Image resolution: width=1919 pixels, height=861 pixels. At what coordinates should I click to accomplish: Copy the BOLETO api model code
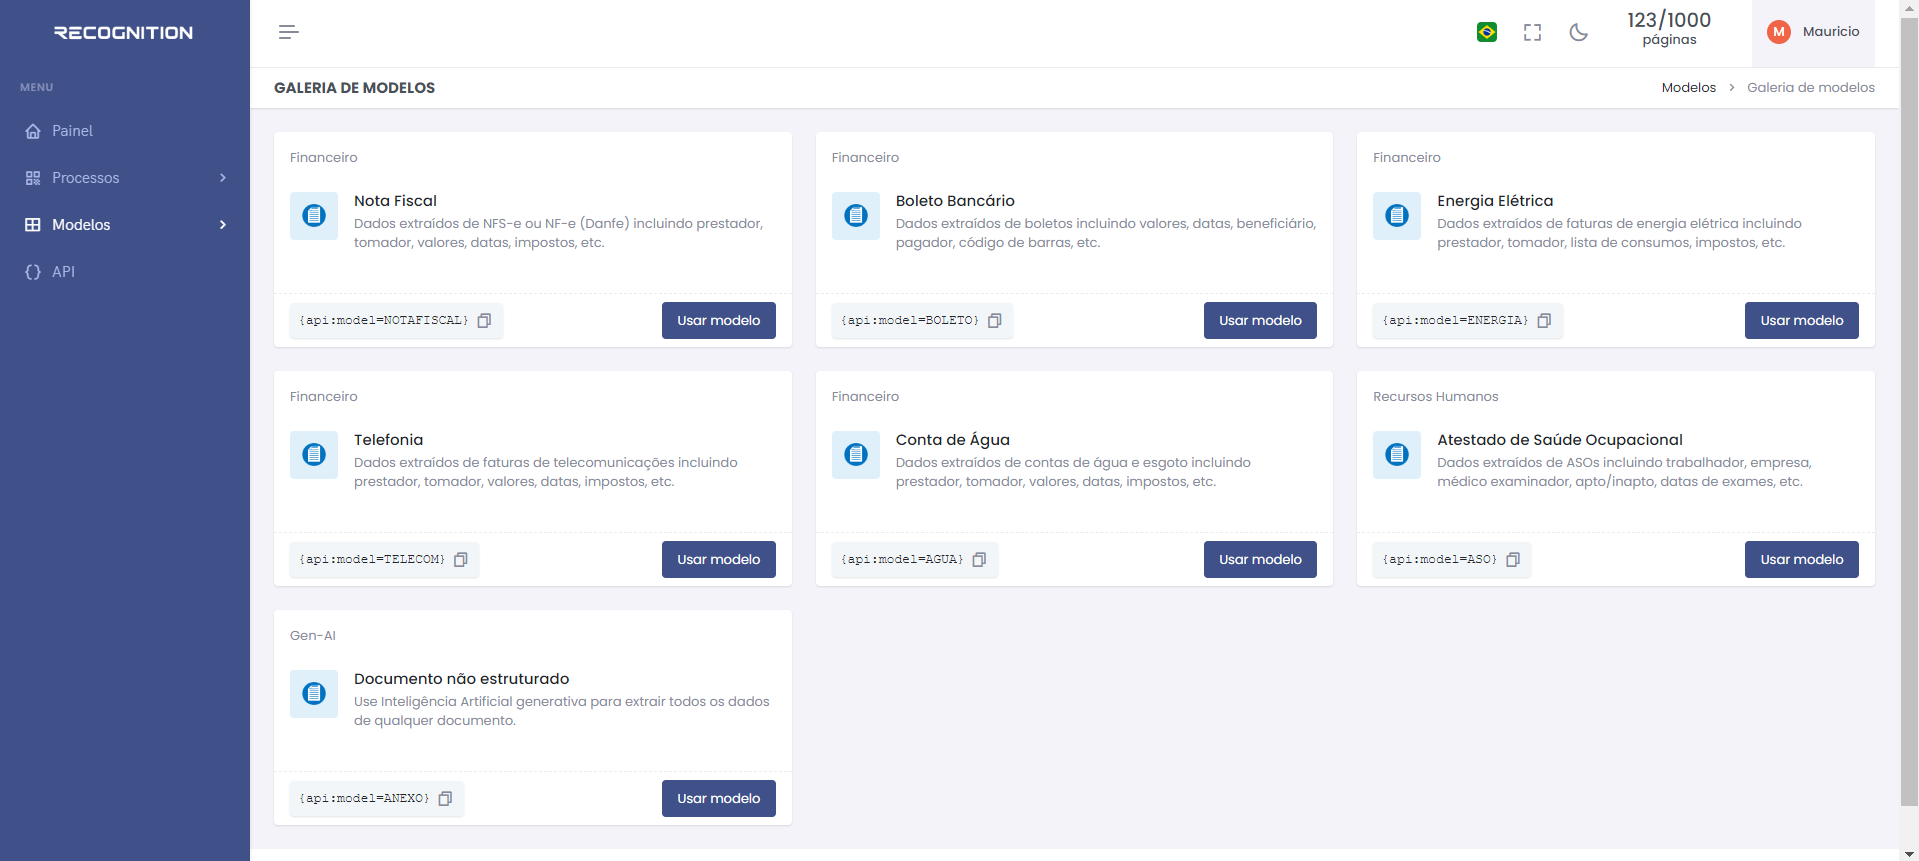pos(995,321)
